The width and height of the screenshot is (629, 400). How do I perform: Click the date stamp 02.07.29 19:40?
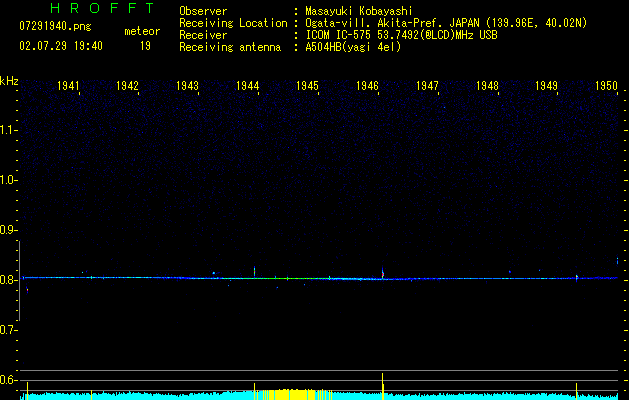(61, 46)
